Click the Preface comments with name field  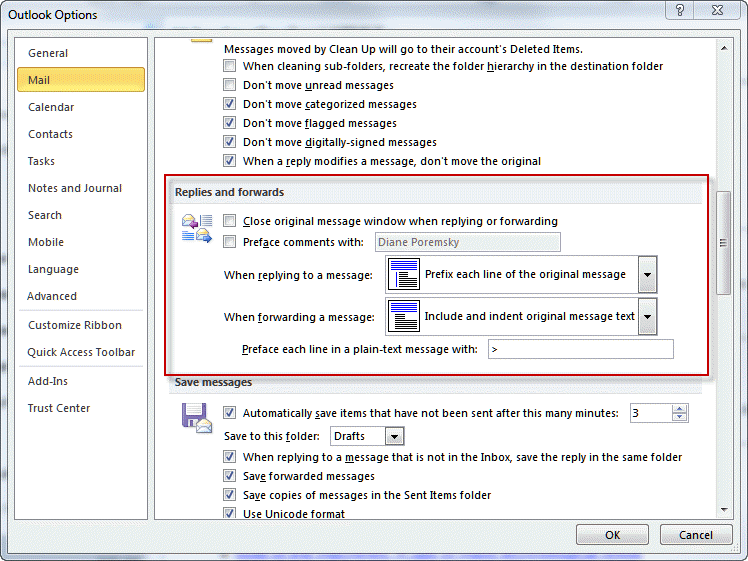click(x=468, y=242)
